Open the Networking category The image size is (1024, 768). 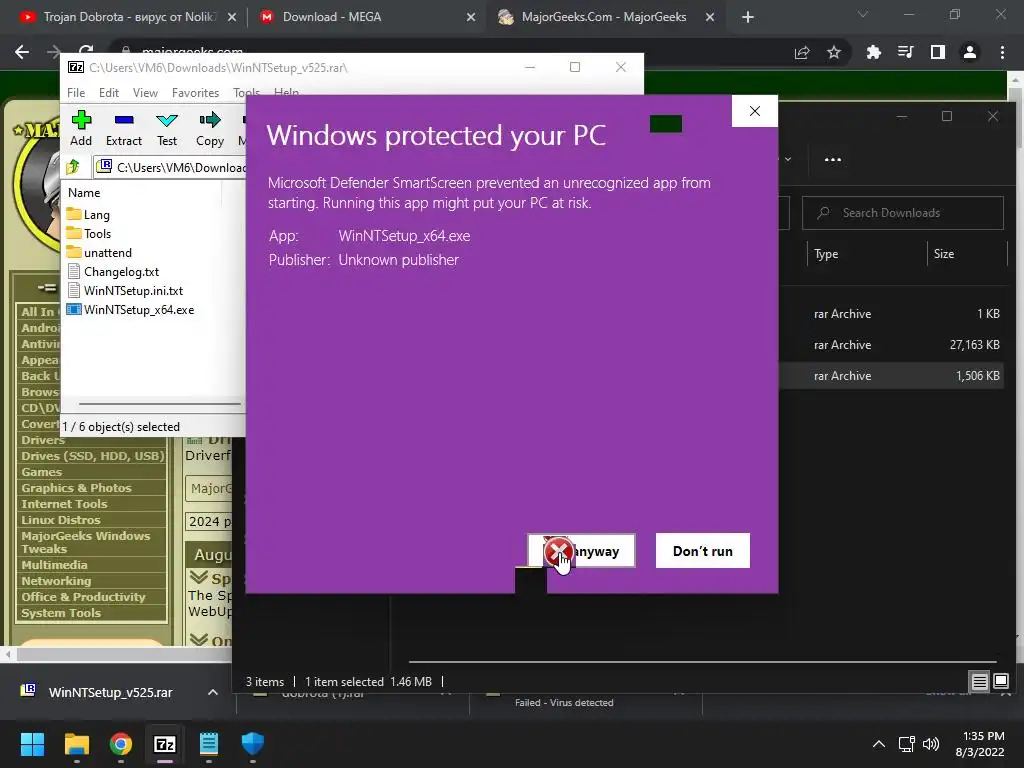(x=56, y=581)
